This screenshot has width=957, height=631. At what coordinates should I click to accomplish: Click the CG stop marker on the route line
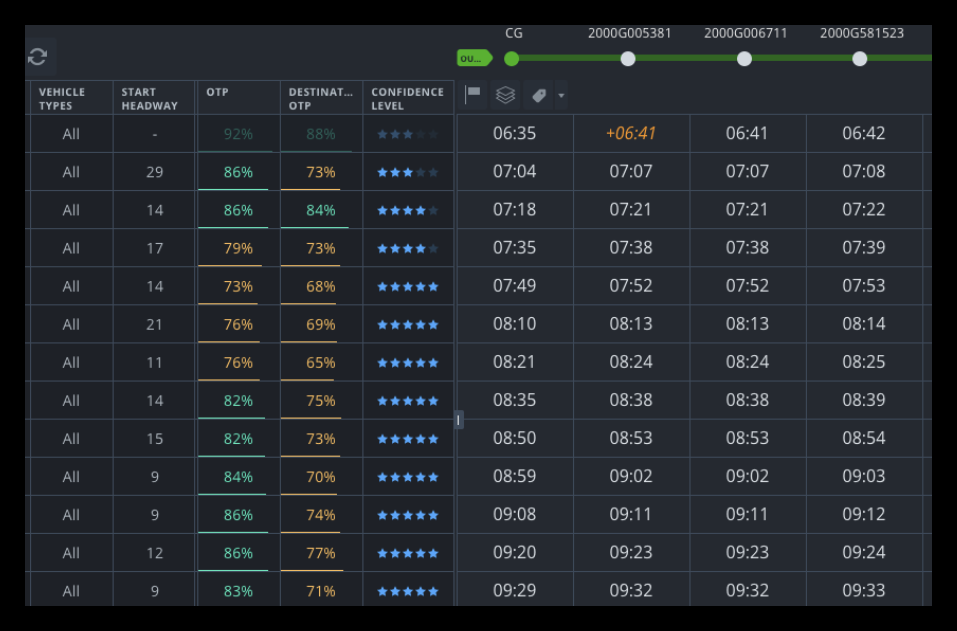click(512, 59)
